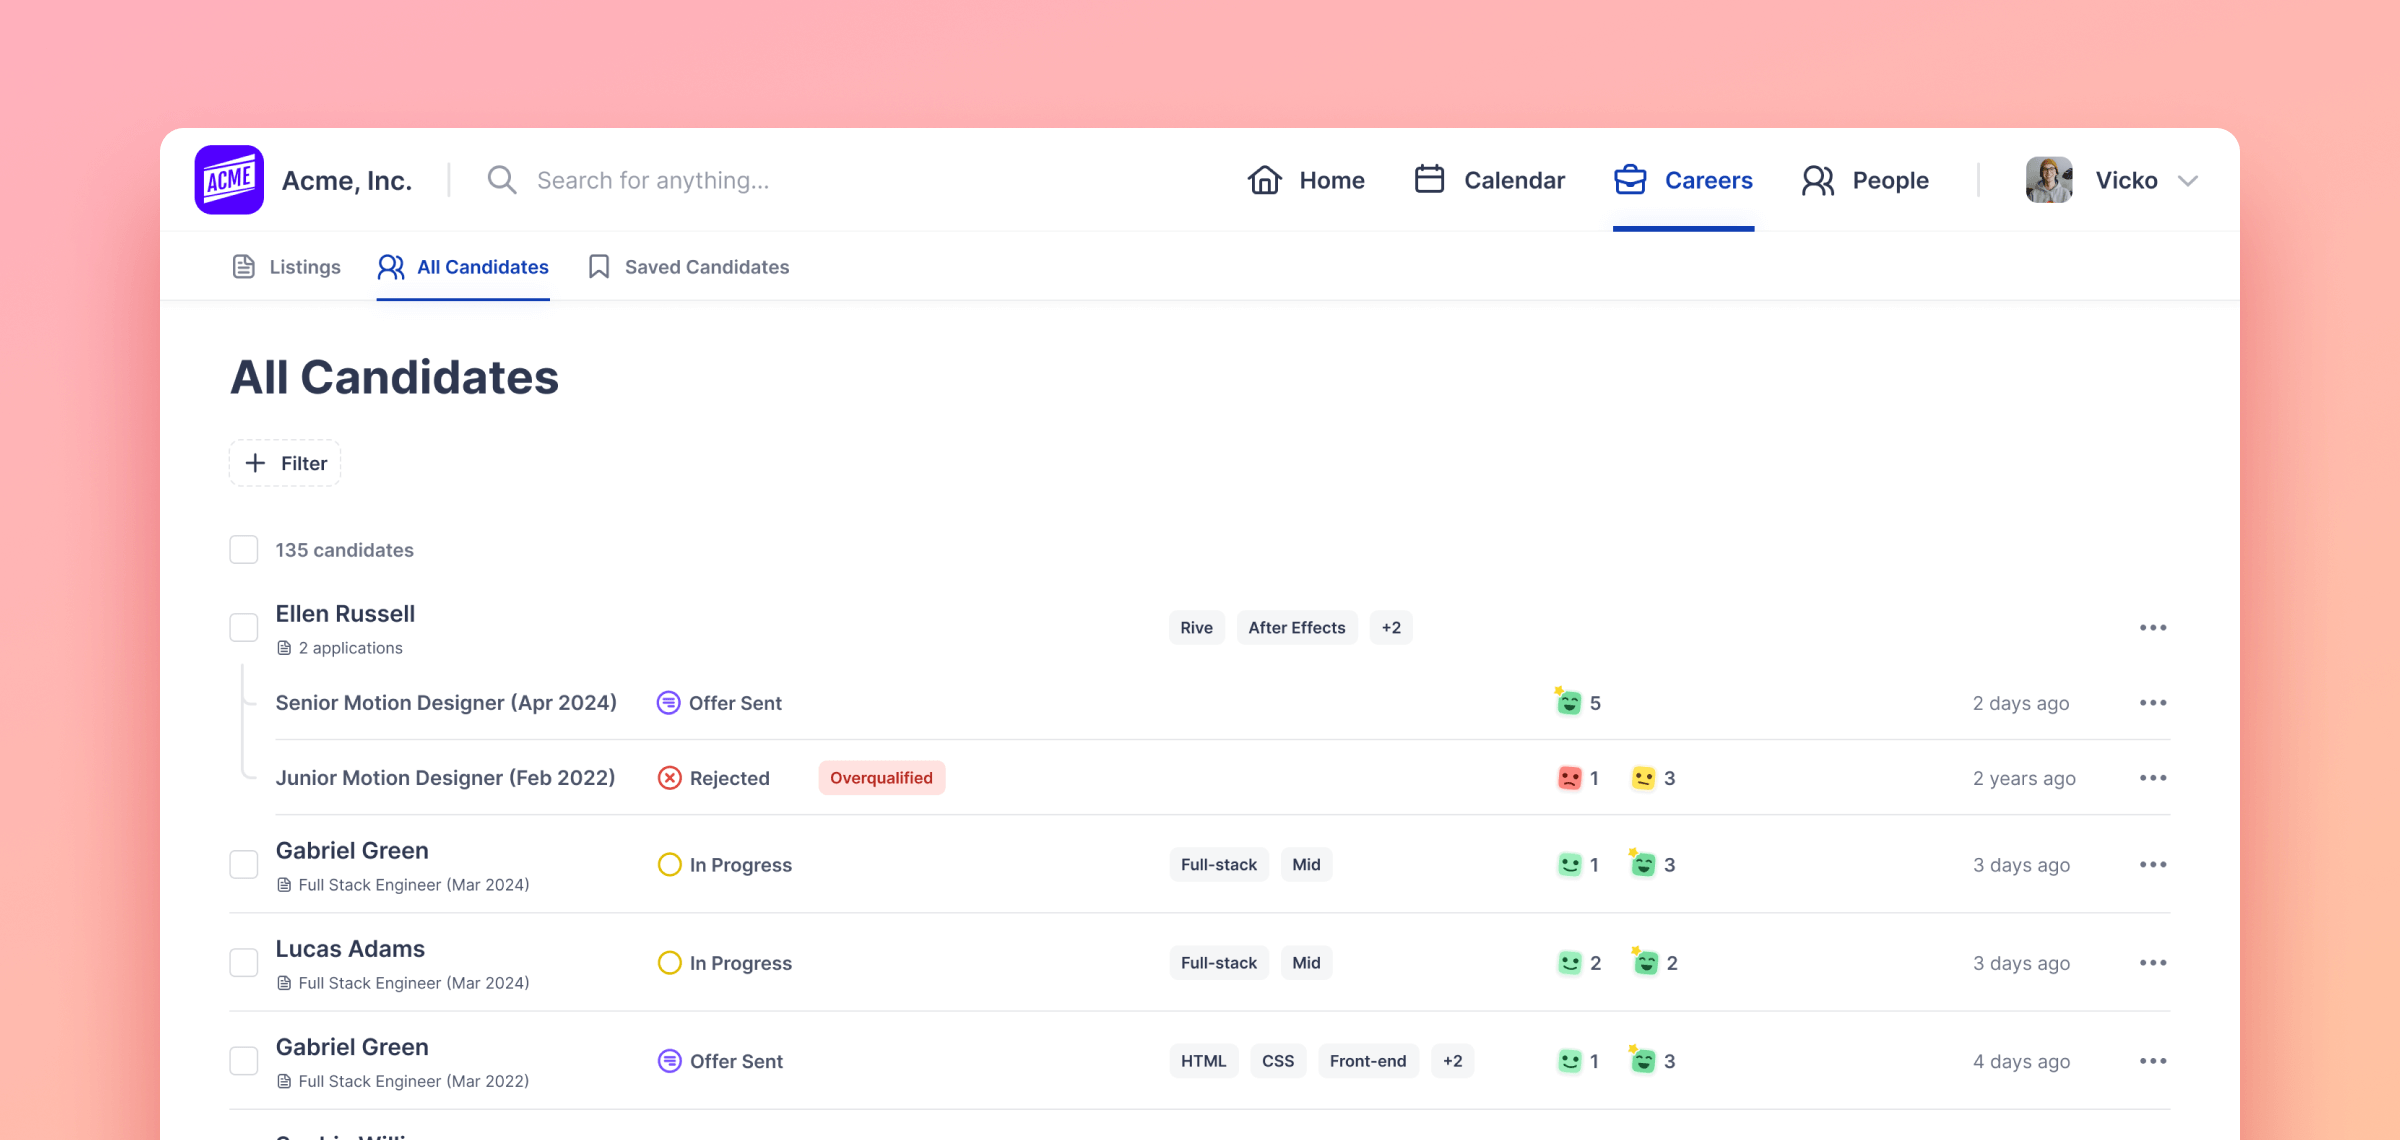
Task: Check the Lucas Adams checkbox
Action: coord(244,962)
